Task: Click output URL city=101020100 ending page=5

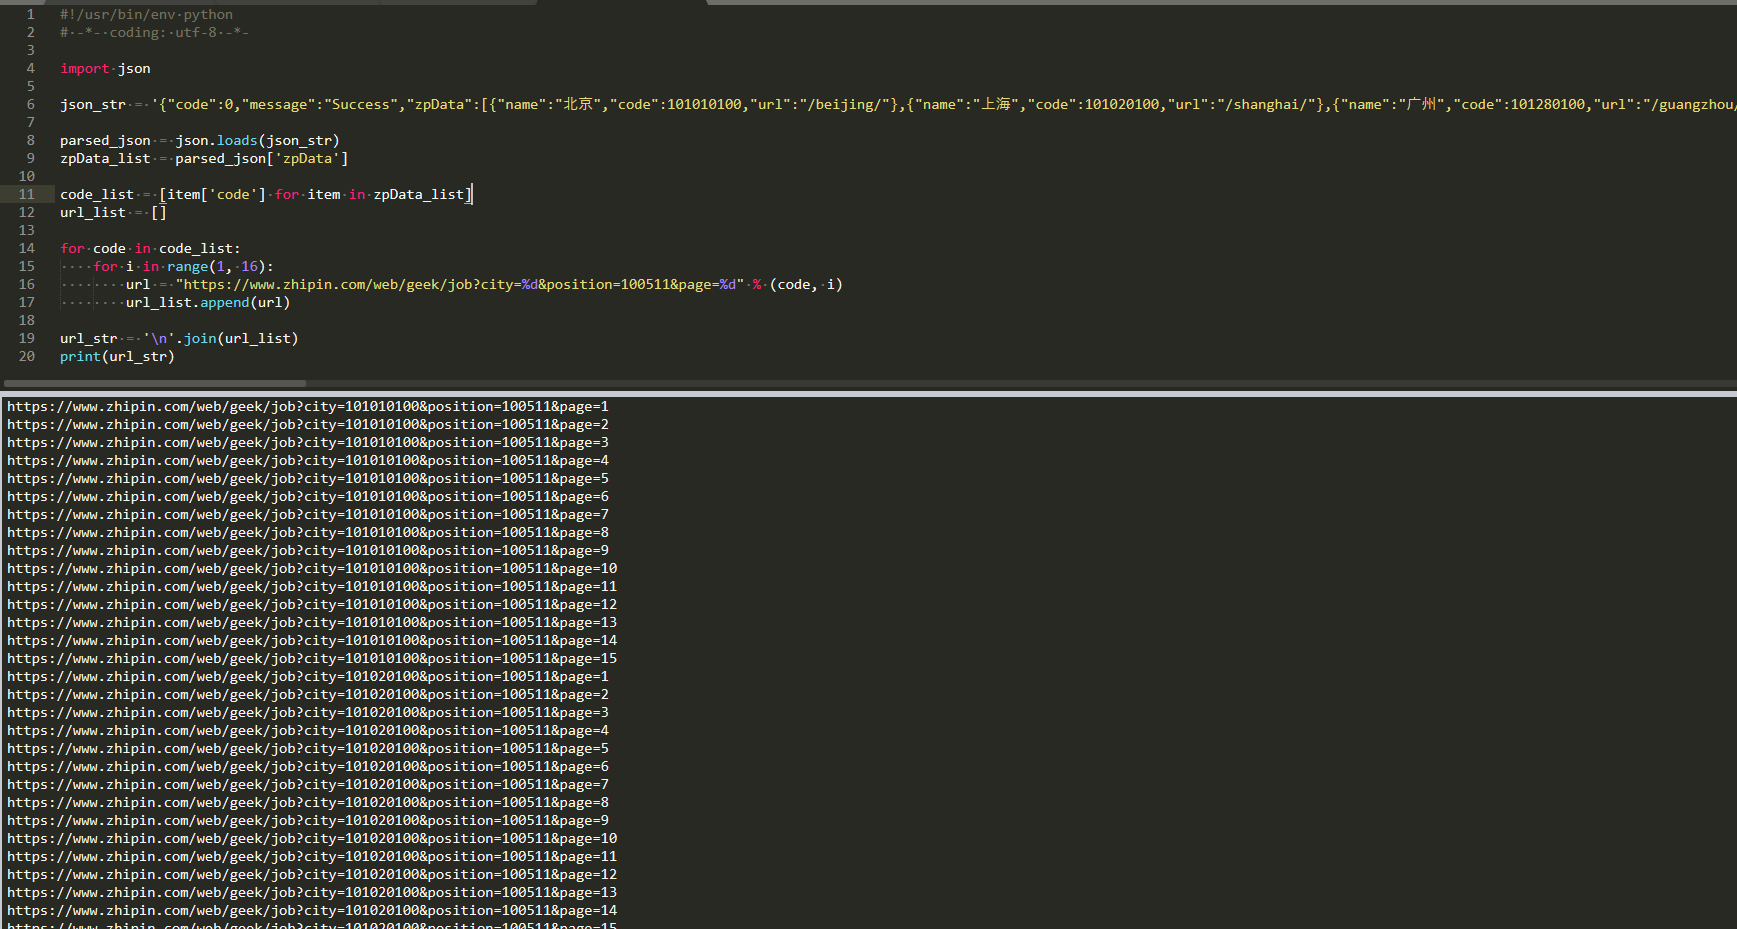Action: click(x=308, y=748)
